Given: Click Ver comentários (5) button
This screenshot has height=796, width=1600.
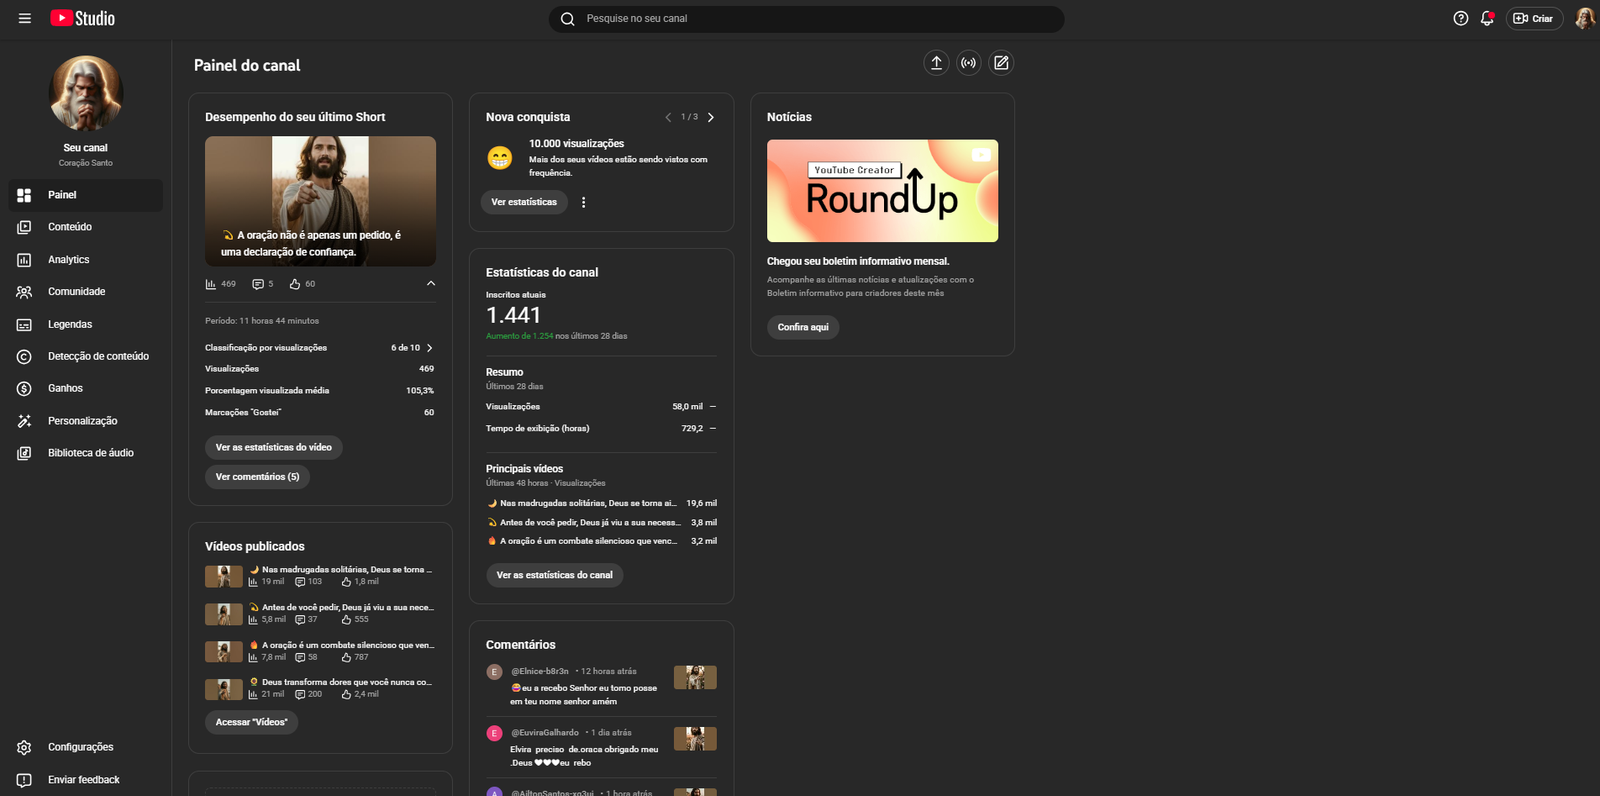Looking at the screenshot, I should coord(257,477).
